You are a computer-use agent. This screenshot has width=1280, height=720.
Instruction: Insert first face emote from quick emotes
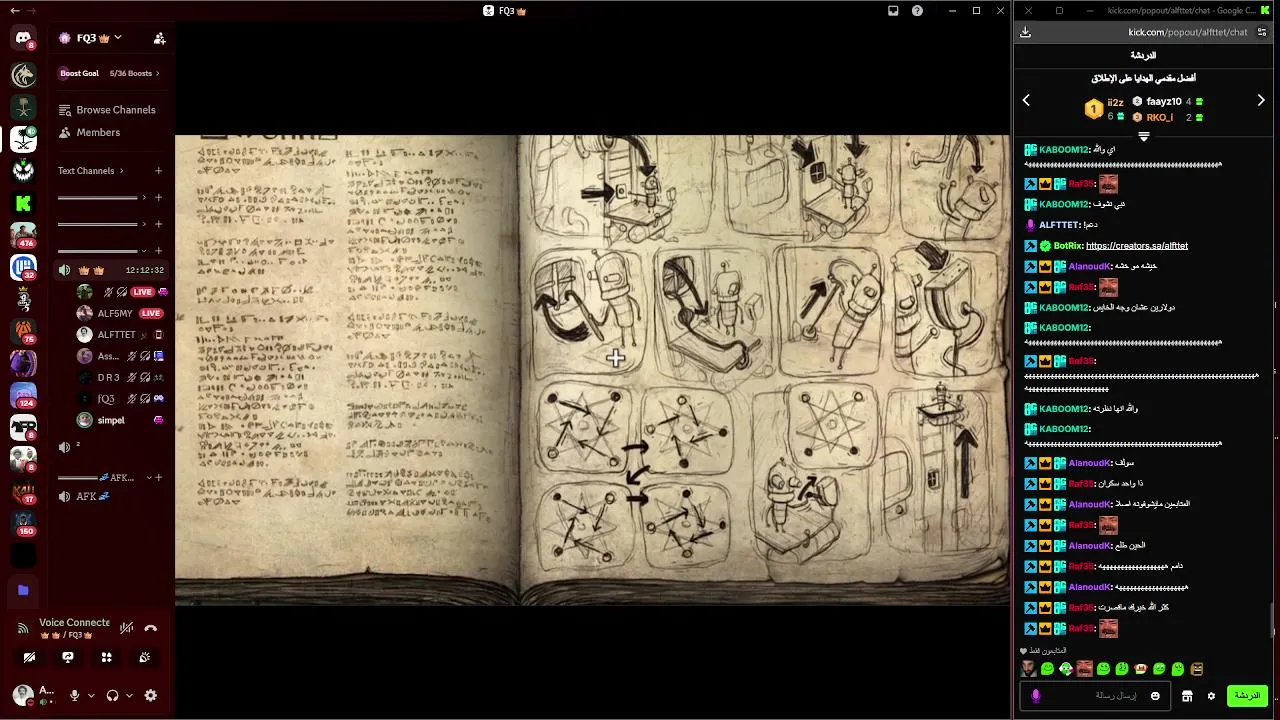pyautogui.click(x=1028, y=669)
